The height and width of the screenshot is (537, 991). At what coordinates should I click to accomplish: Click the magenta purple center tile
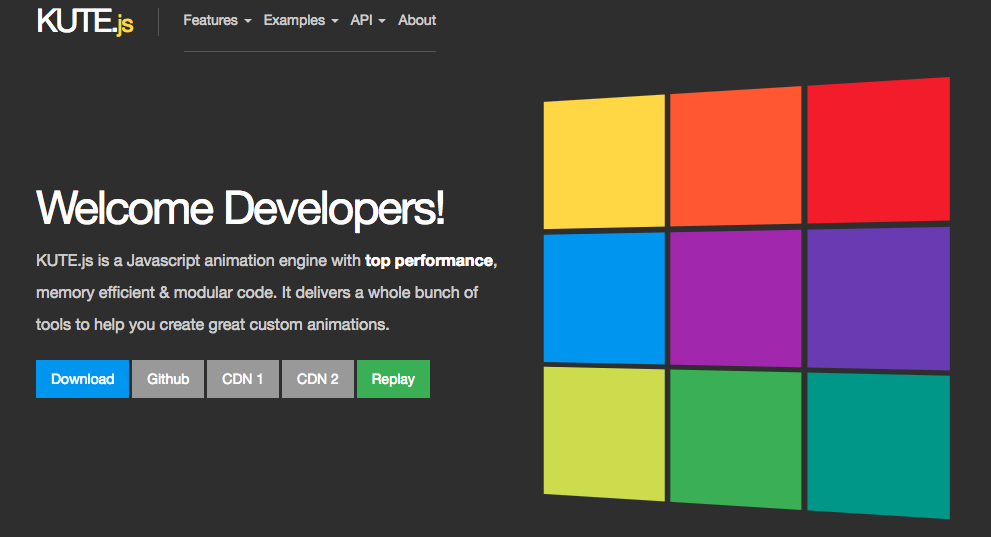pos(736,298)
